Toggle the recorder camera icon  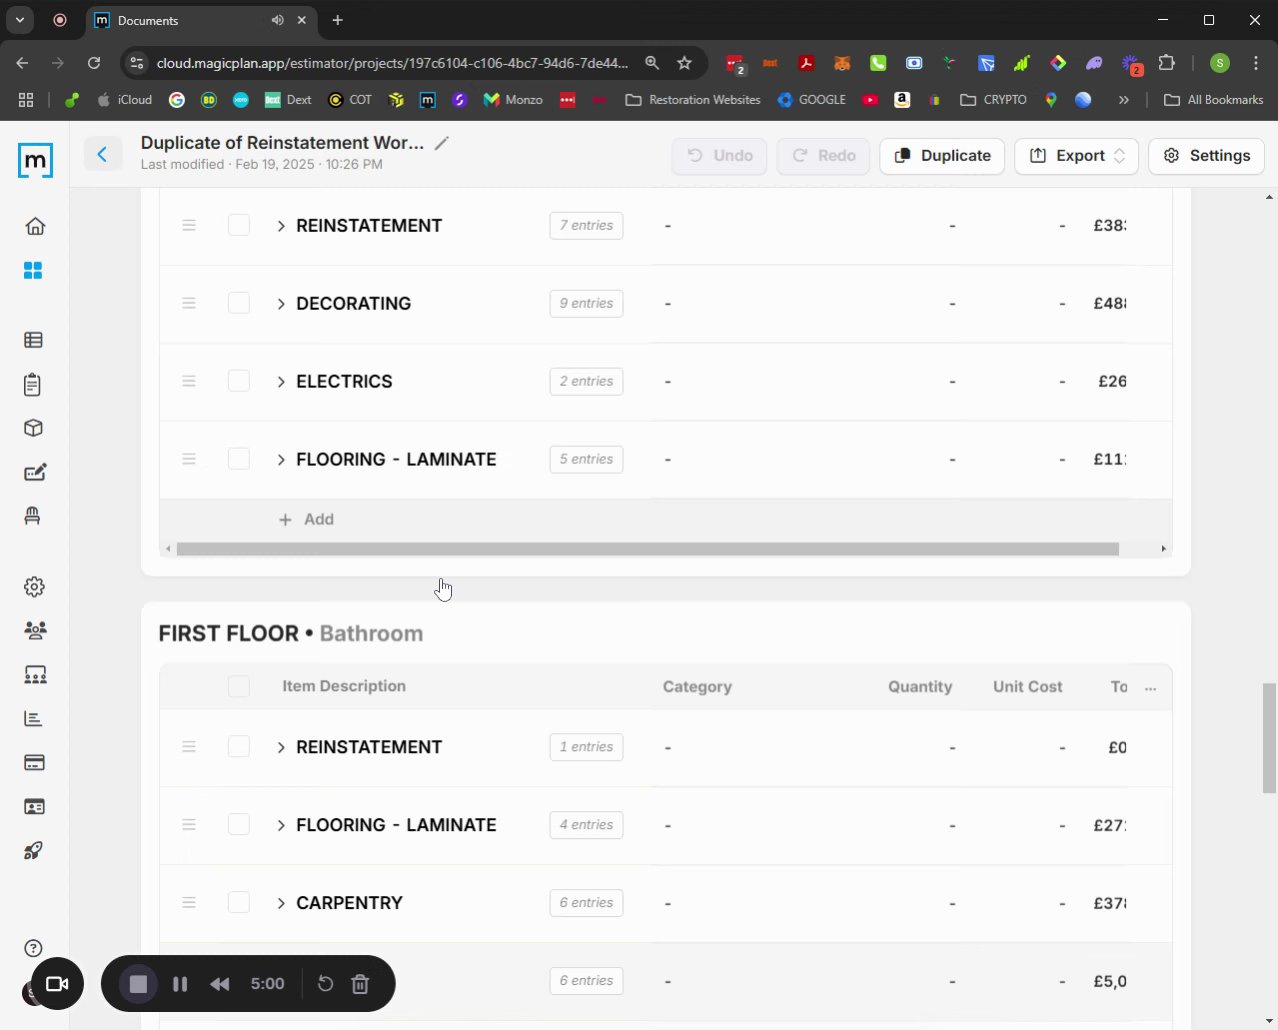tap(57, 984)
